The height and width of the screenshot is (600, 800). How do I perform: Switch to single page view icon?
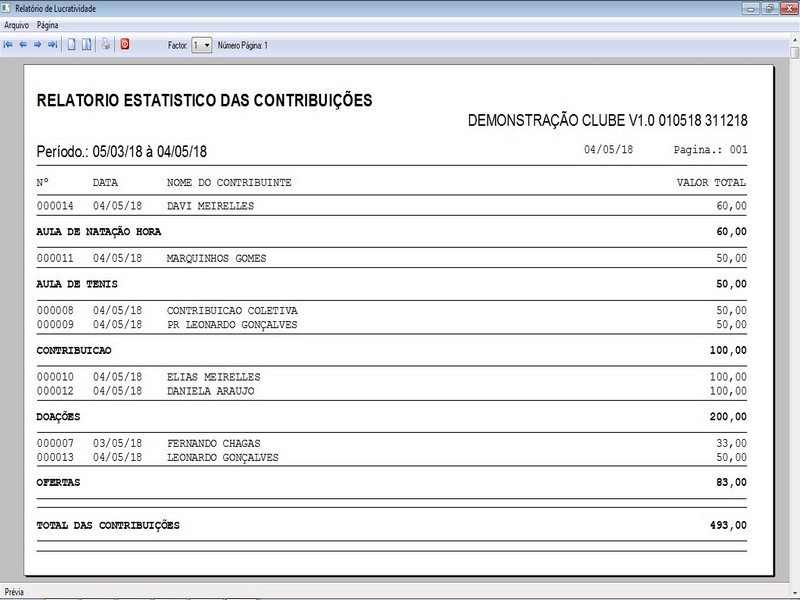point(71,45)
